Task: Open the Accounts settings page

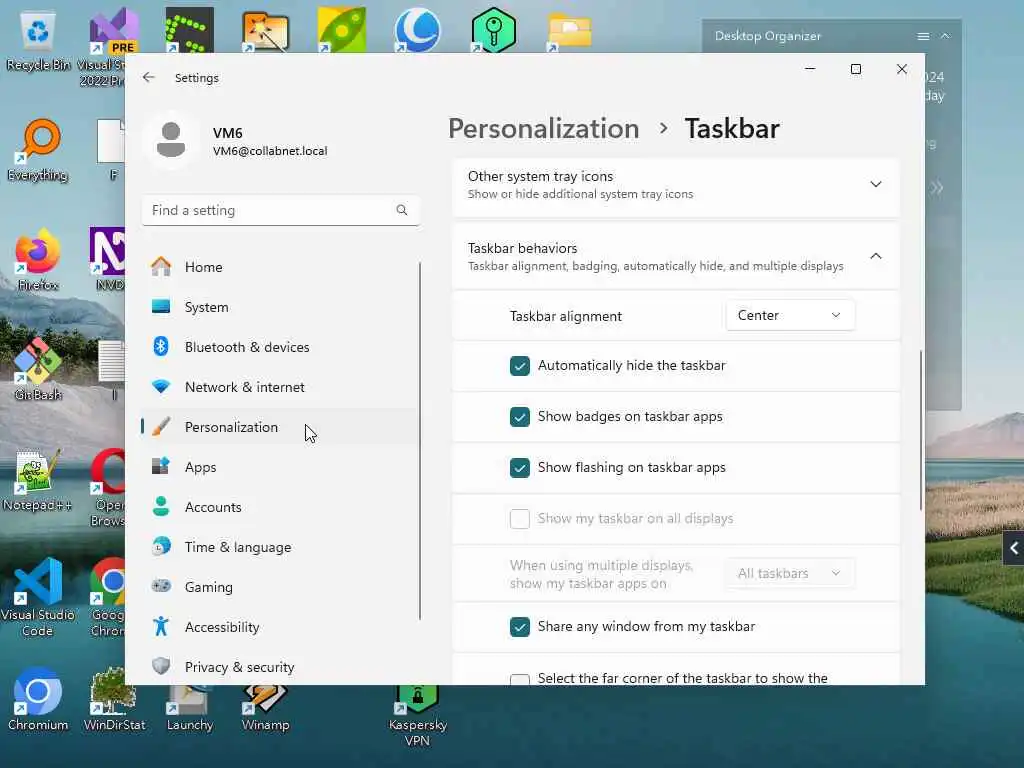Action: pos(281,507)
